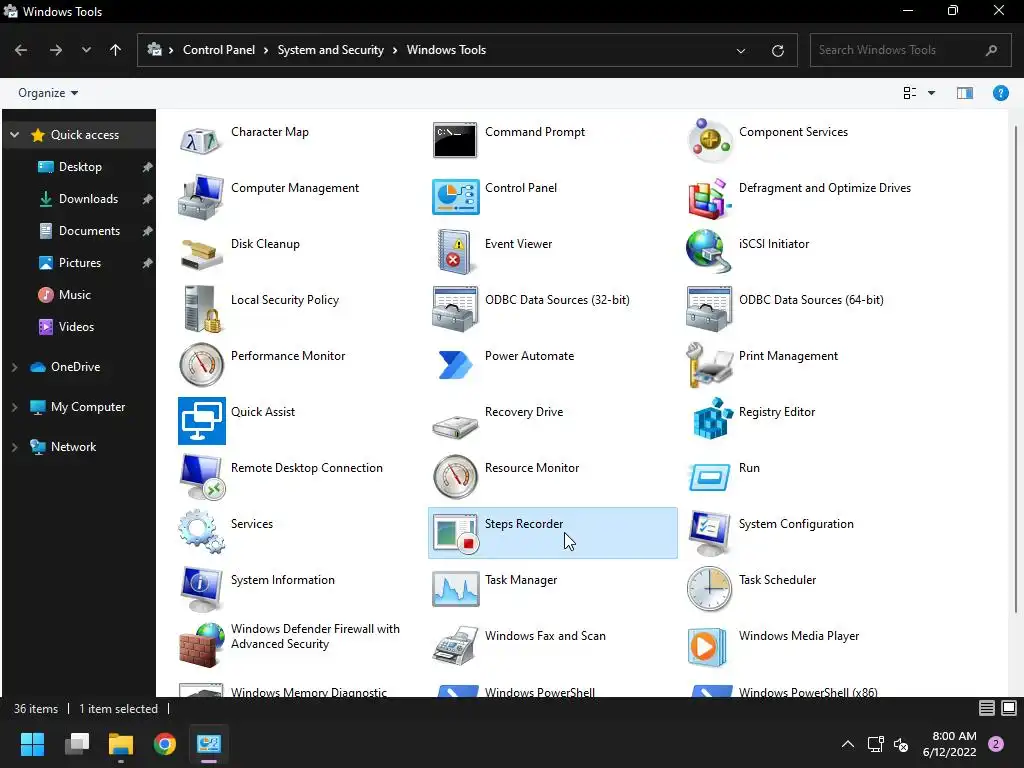Select the Command Prompt icon
The width and height of the screenshot is (1024, 768).
click(455, 140)
